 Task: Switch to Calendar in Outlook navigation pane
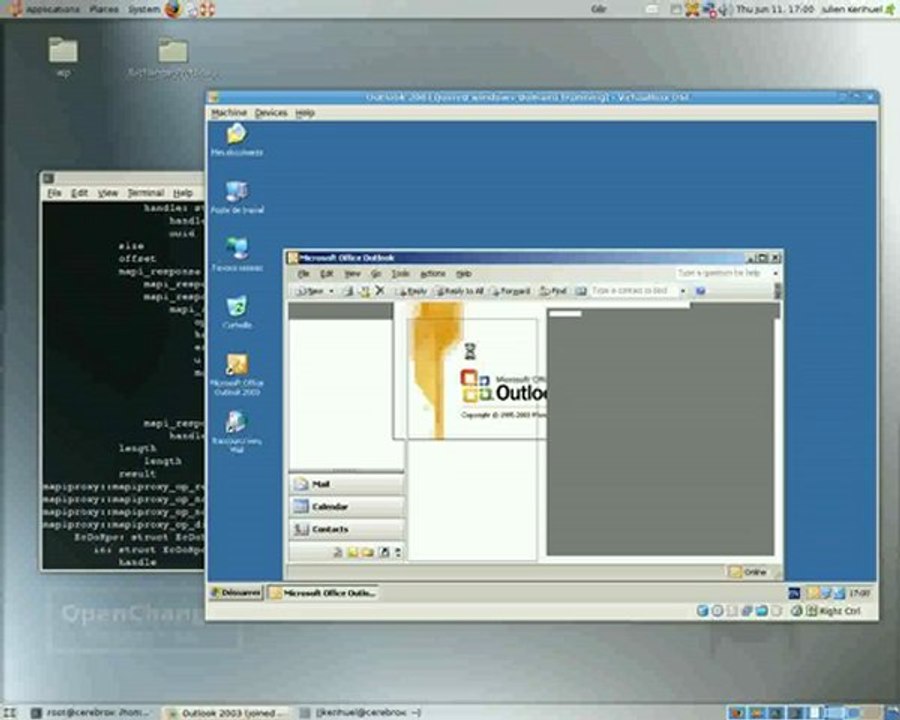click(346, 506)
